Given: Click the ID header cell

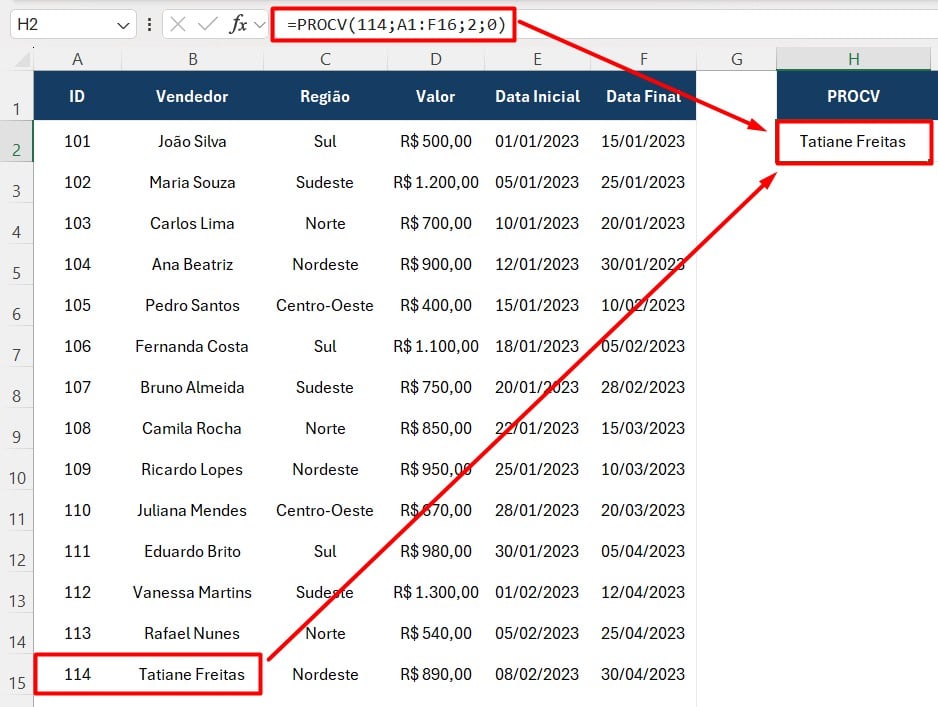Looking at the screenshot, I should [77, 96].
